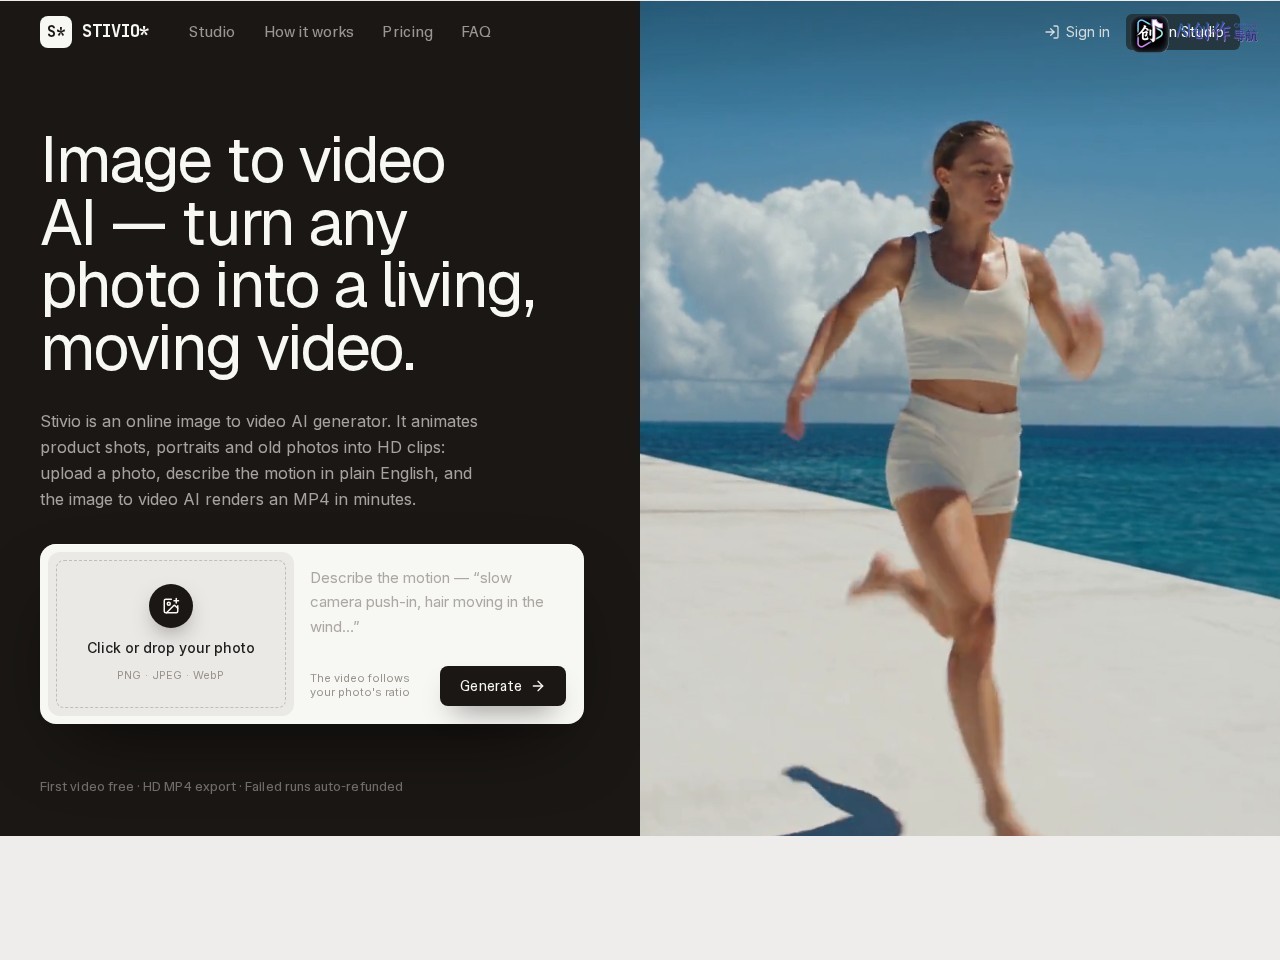1280x960 pixels.
Task: Open the Studio nav item
Action: point(212,32)
